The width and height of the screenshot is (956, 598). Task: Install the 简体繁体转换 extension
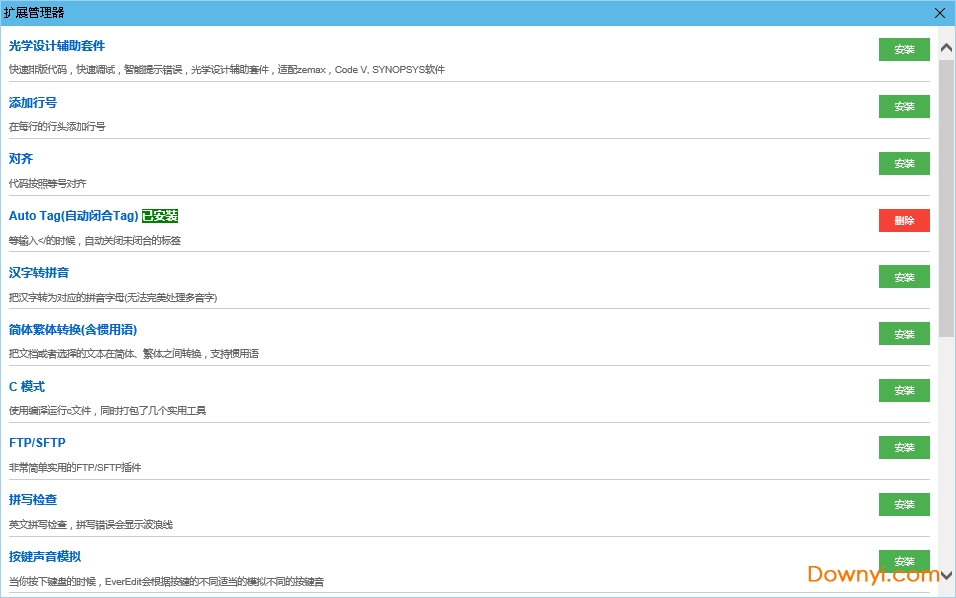coord(904,334)
